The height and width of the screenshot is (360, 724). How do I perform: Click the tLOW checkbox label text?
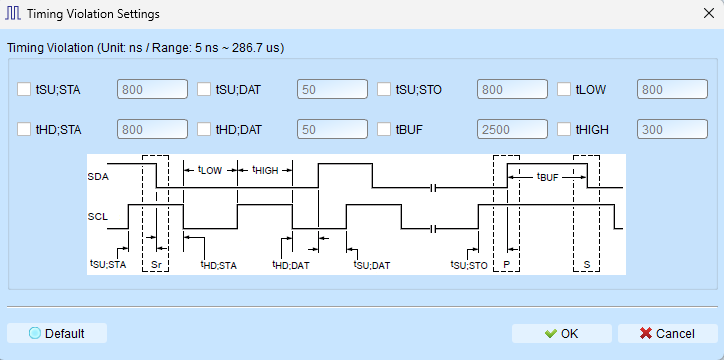pyautogui.click(x=591, y=90)
